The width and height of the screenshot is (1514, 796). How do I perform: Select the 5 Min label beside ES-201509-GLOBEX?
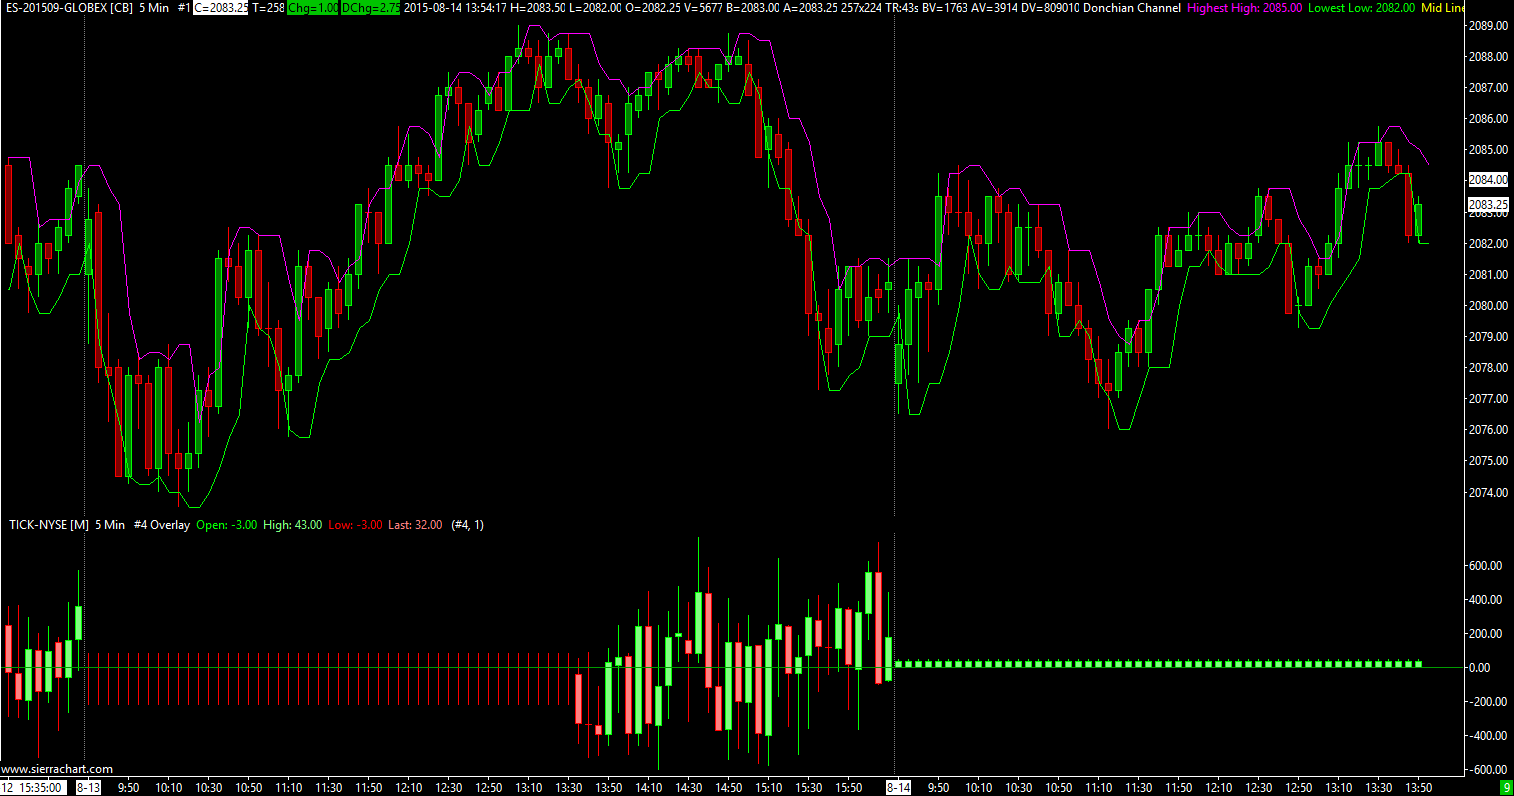click(x=154, y=8)
